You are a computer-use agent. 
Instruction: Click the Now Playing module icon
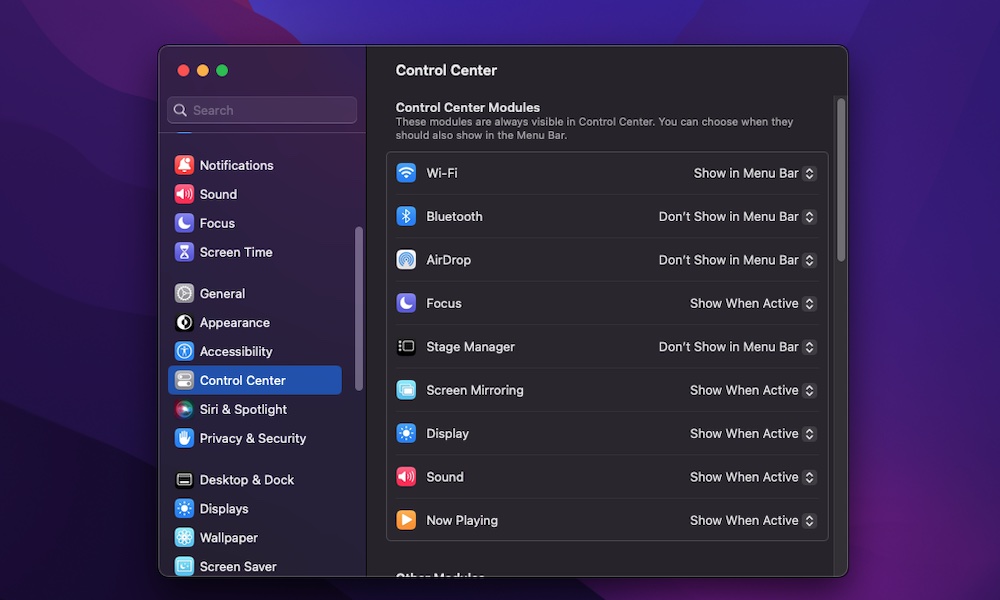[x=406, y=520]
